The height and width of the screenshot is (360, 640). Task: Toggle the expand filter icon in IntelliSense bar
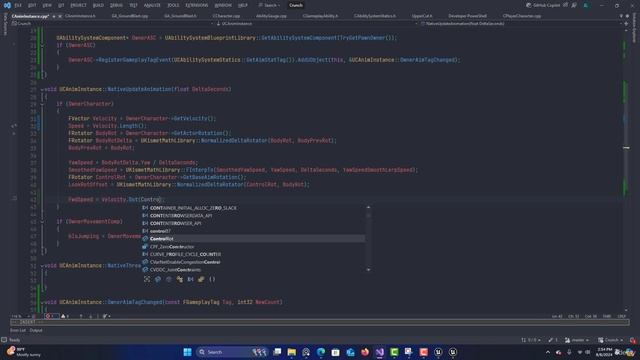(147, 279)
